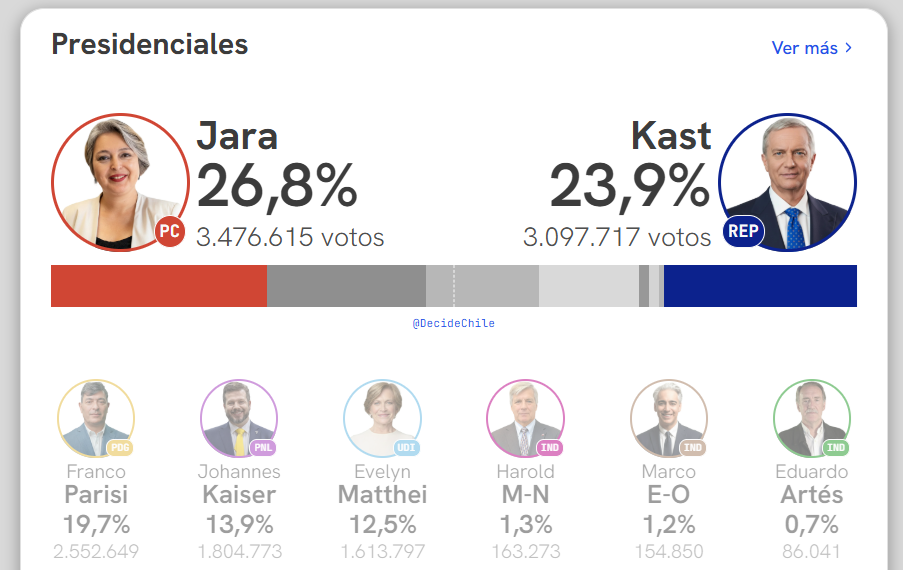Viewport: 903px width, 570px height.
Task: Click the IND badge on Eduardo Artés
Action: pyautogui.click(x=836, y=447)
